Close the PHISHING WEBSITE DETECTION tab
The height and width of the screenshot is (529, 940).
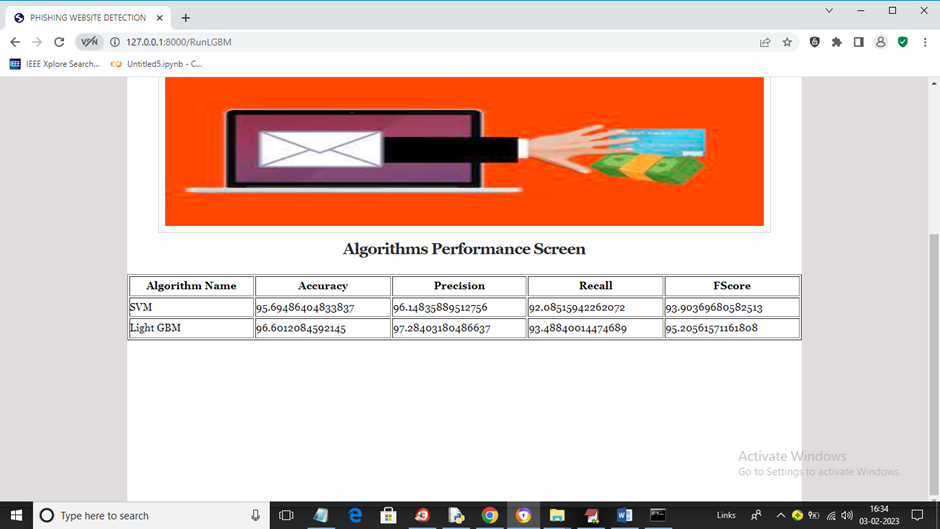coord(159,18)
